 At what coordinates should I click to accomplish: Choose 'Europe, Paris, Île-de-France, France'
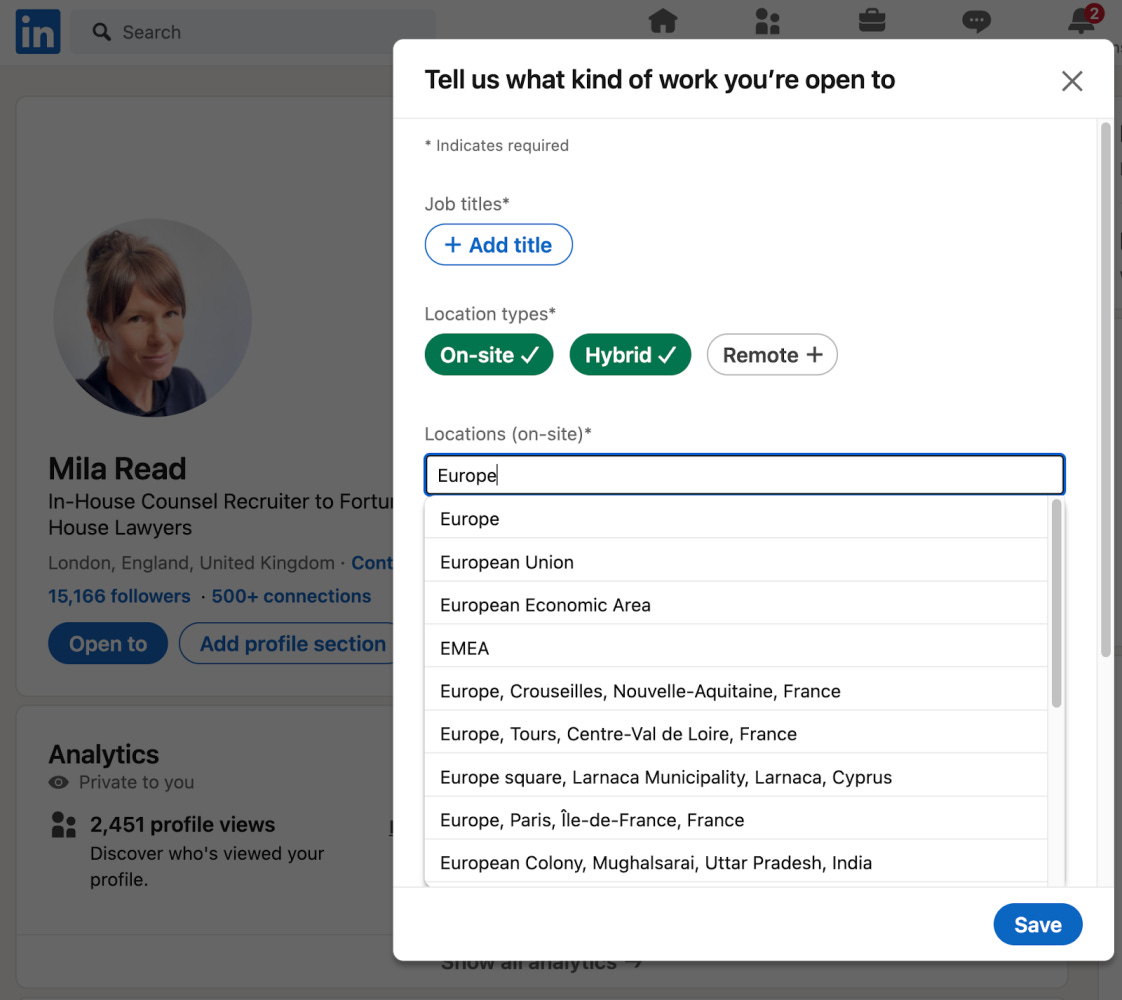(x=736, y=820)
